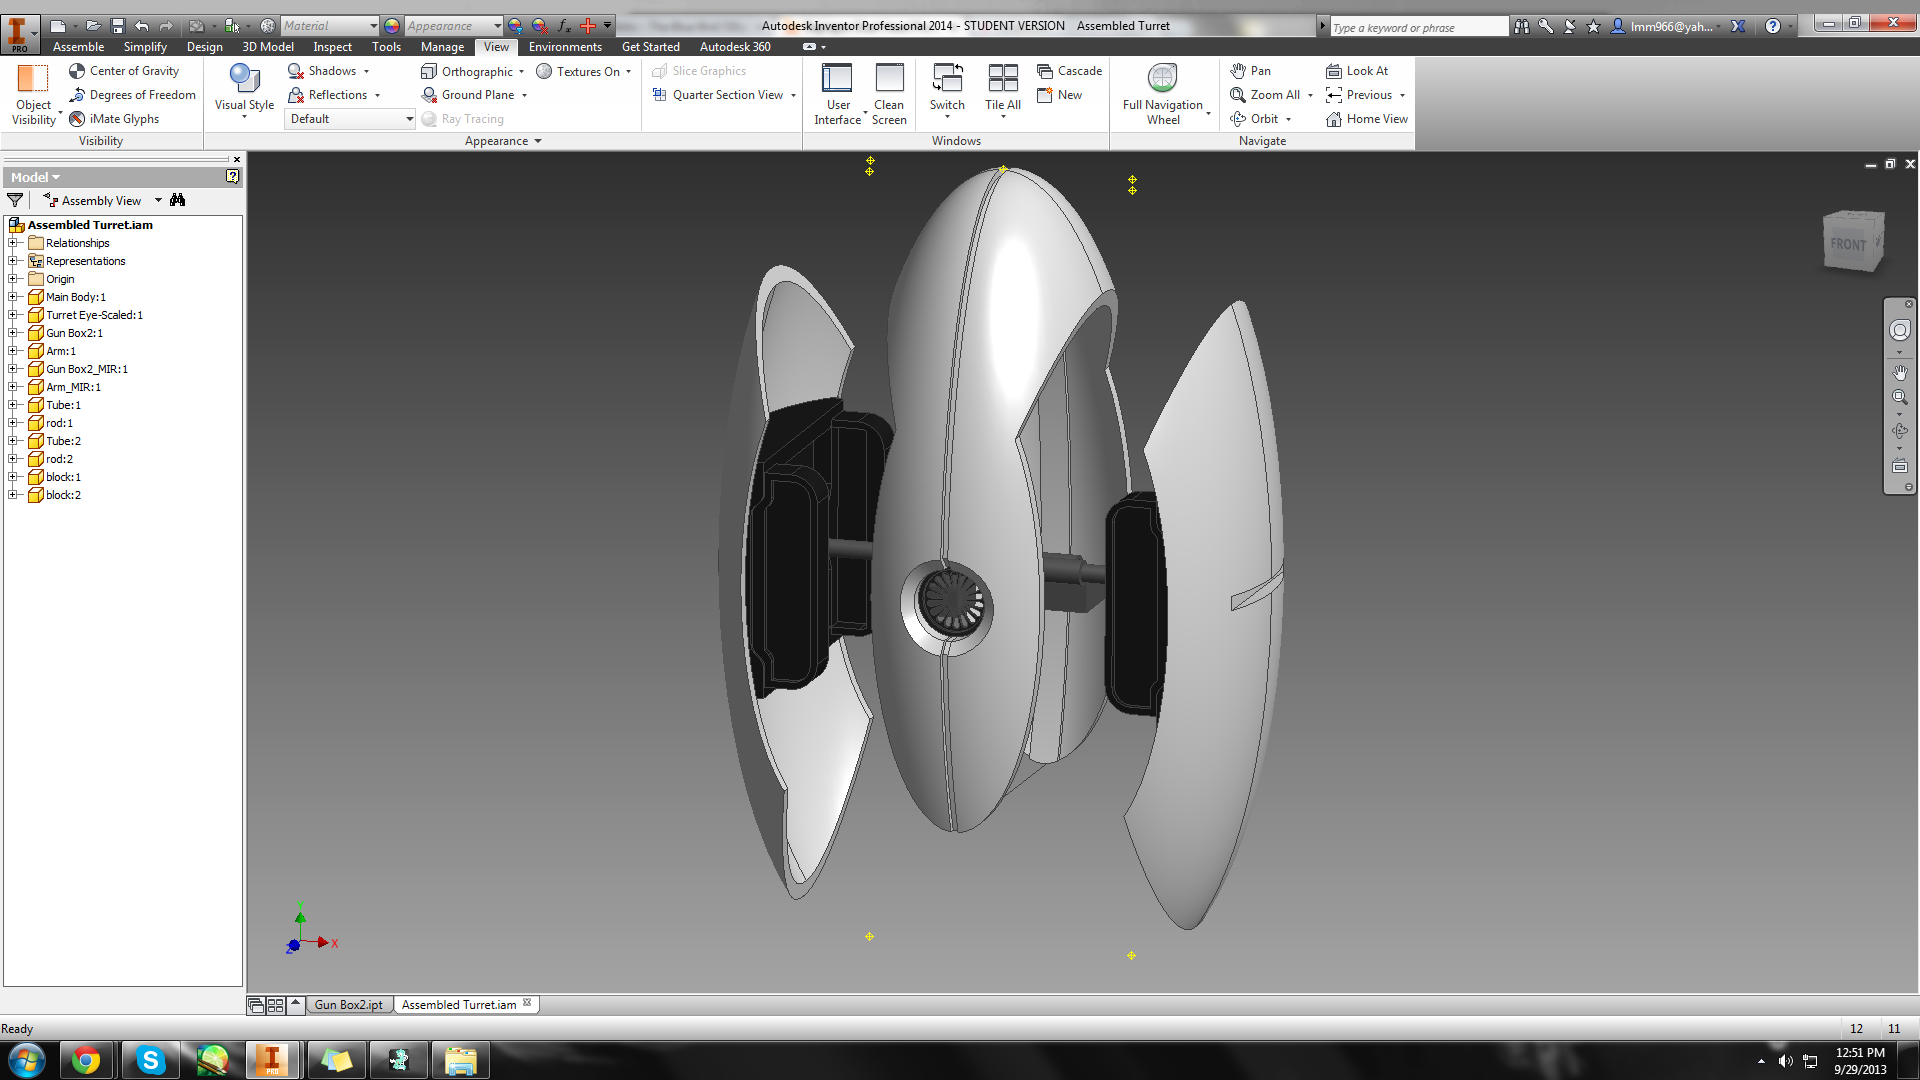Select Turret Eye-Scaled:1 in browser
The width and height of the screenshot is (1920, 1080).
tap(94, 315)
